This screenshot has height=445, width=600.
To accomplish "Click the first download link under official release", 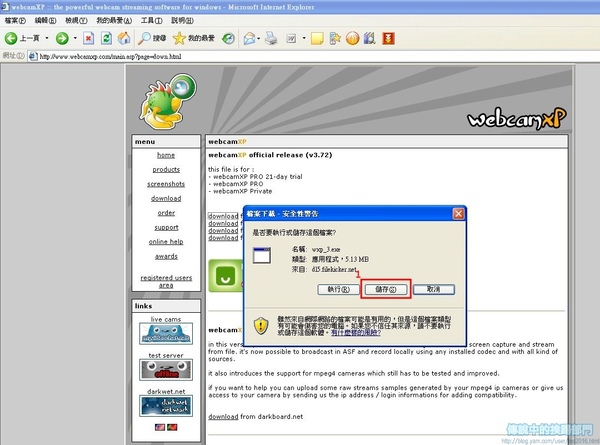I will pos(223,216).
